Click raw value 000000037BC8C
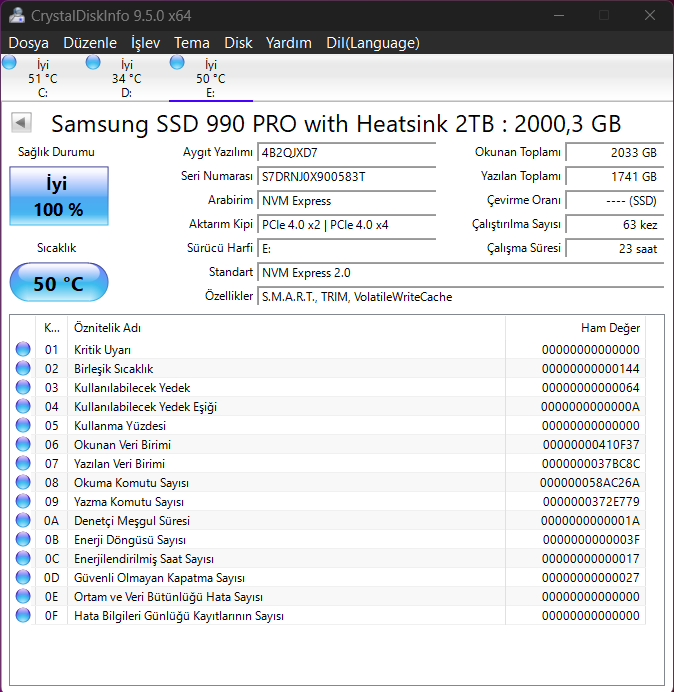Viewport: 674px width, 692px height. coord(591,463)
